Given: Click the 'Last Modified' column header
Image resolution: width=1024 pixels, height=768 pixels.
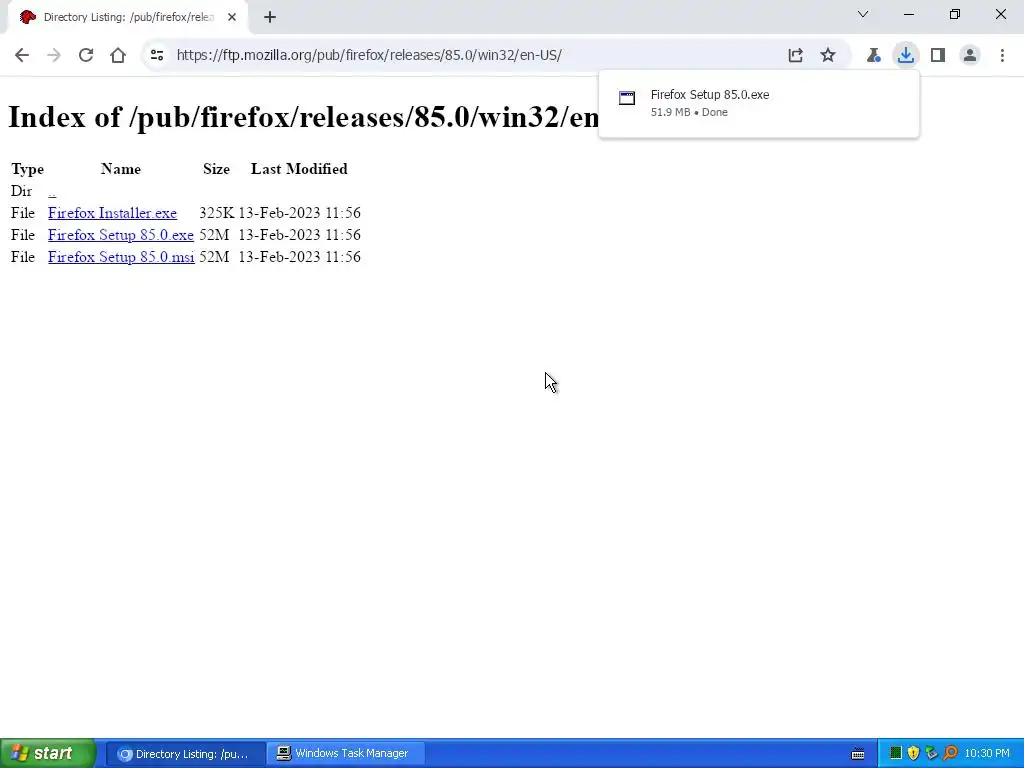Looking at the screenshot, I should click(x=299, y=169).
